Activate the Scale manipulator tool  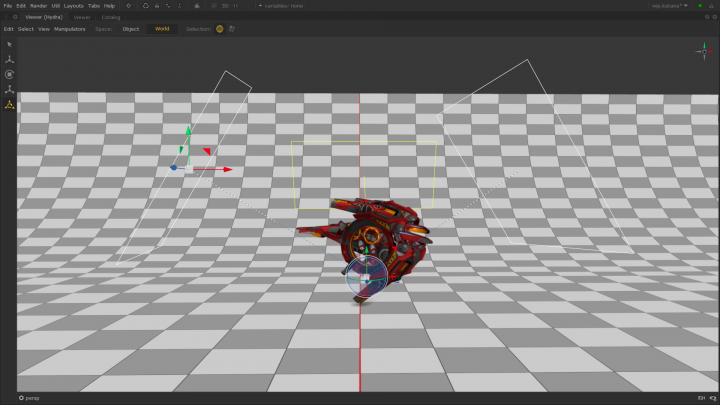[x=10, y=90]
